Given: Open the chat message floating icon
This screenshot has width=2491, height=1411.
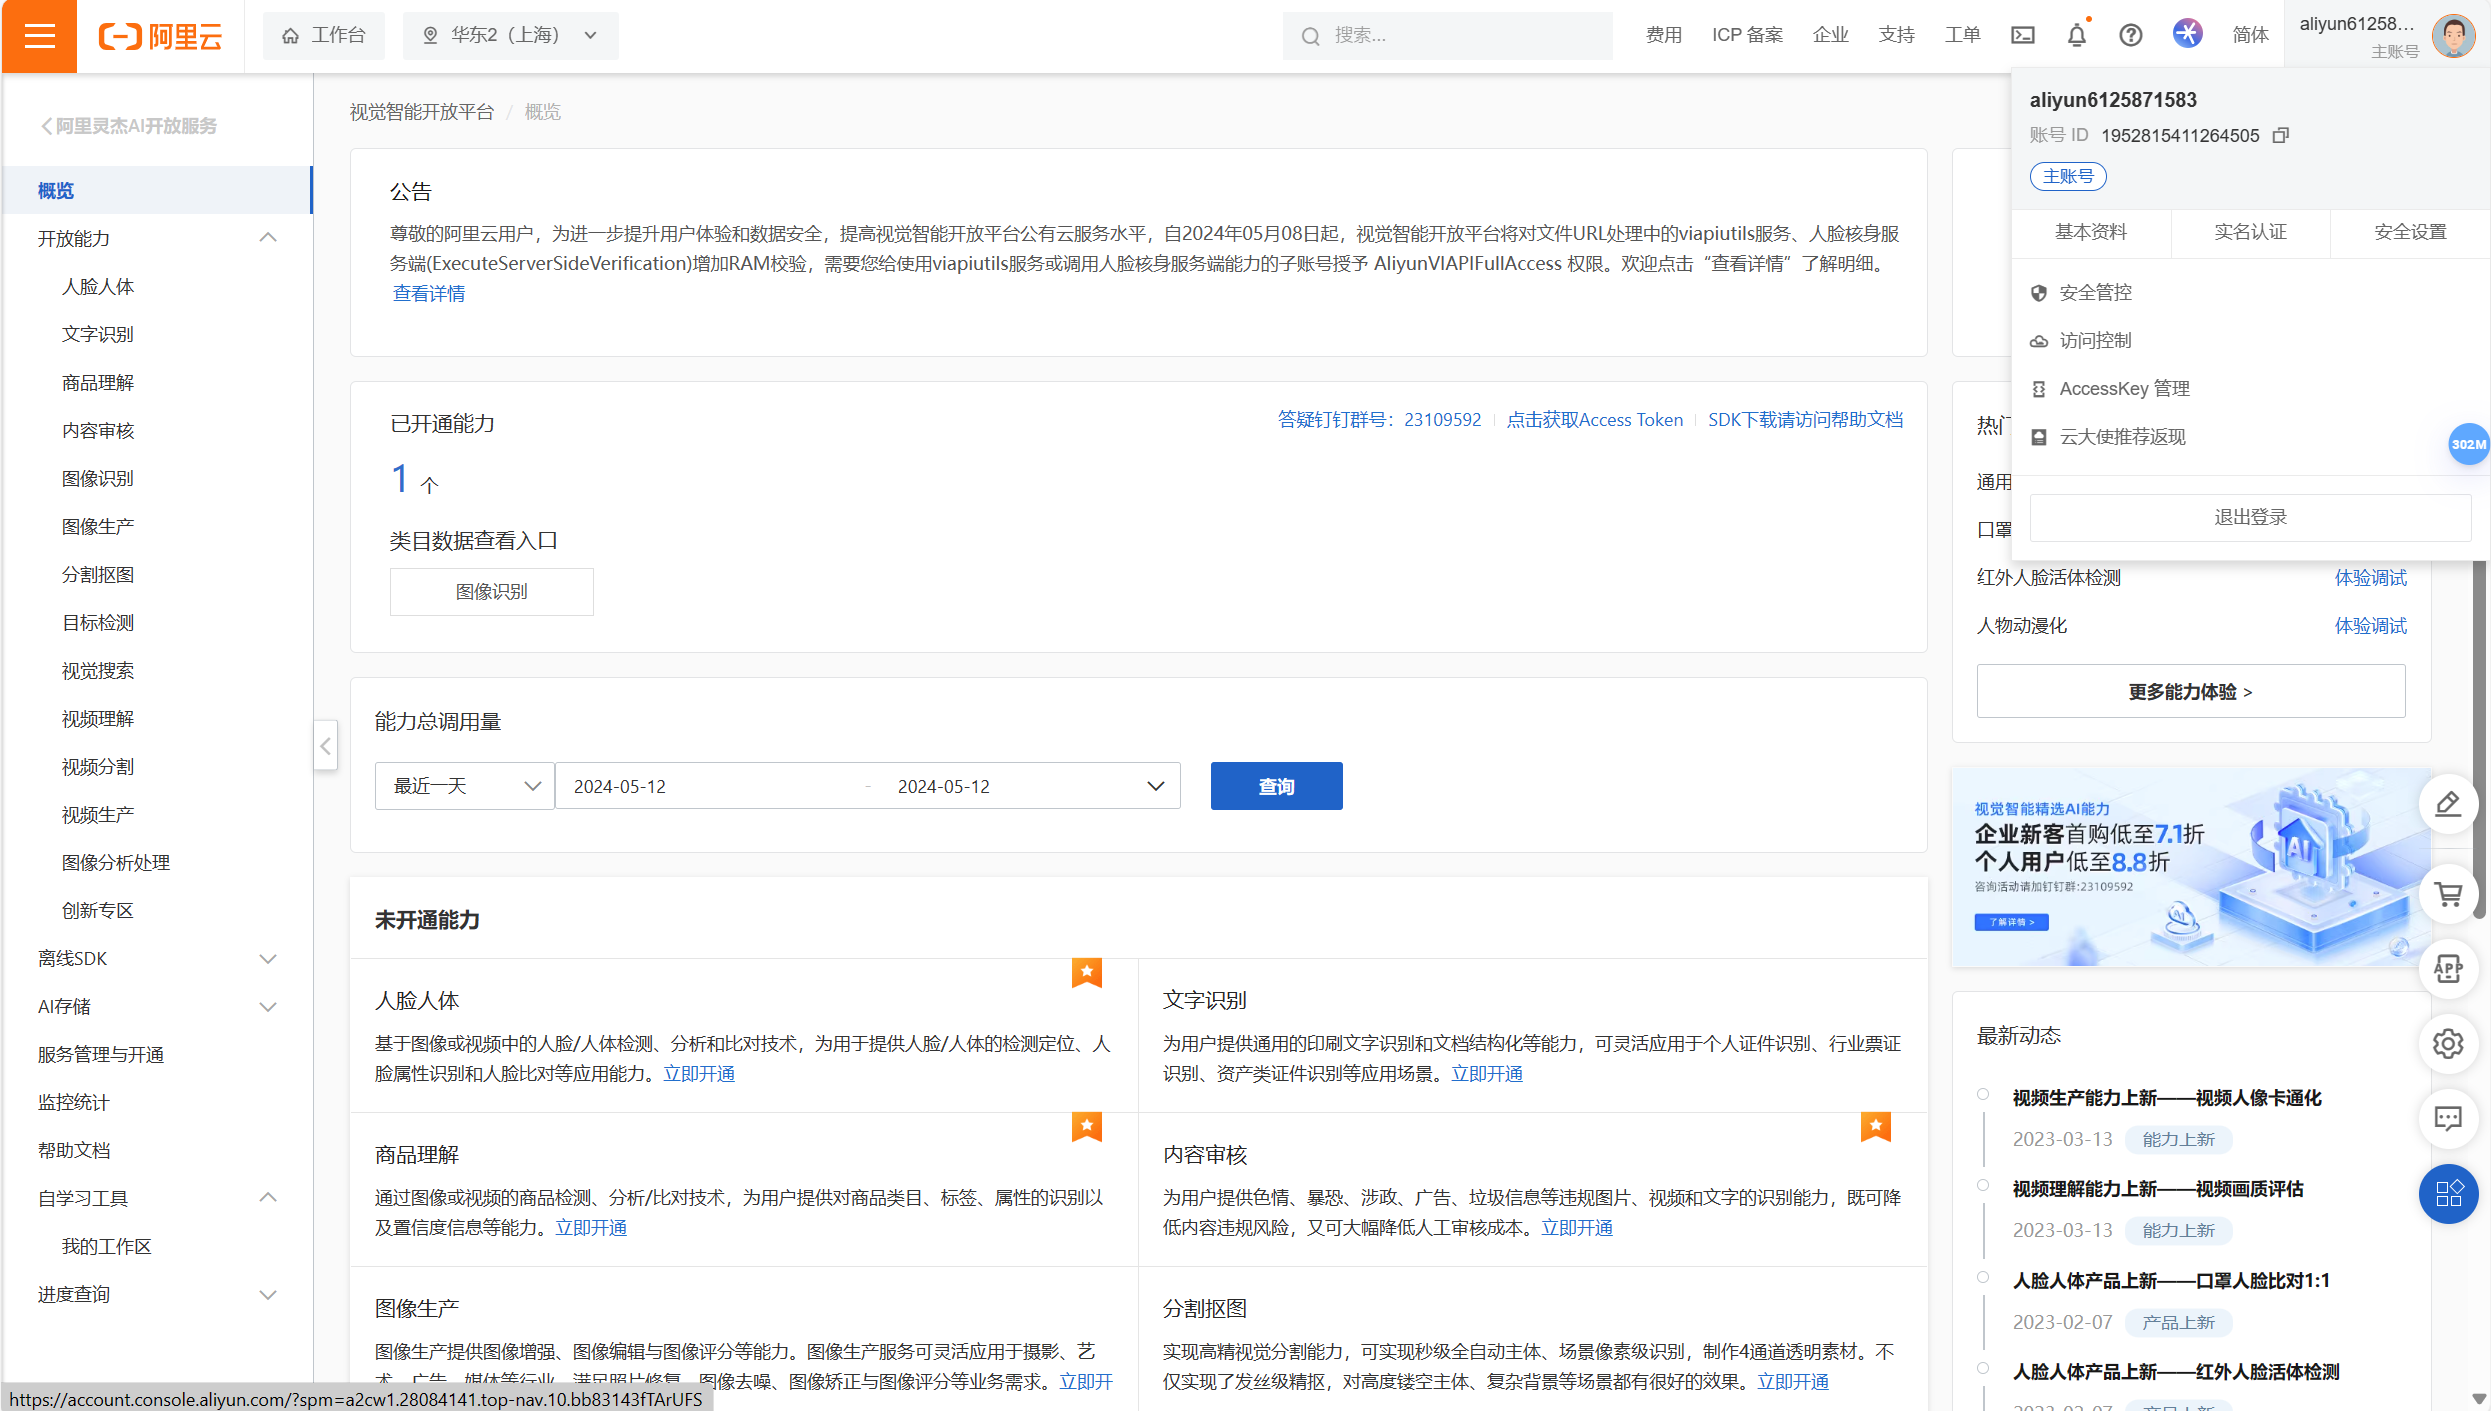Looking at the screenshot, I should pos(2448,1118).
